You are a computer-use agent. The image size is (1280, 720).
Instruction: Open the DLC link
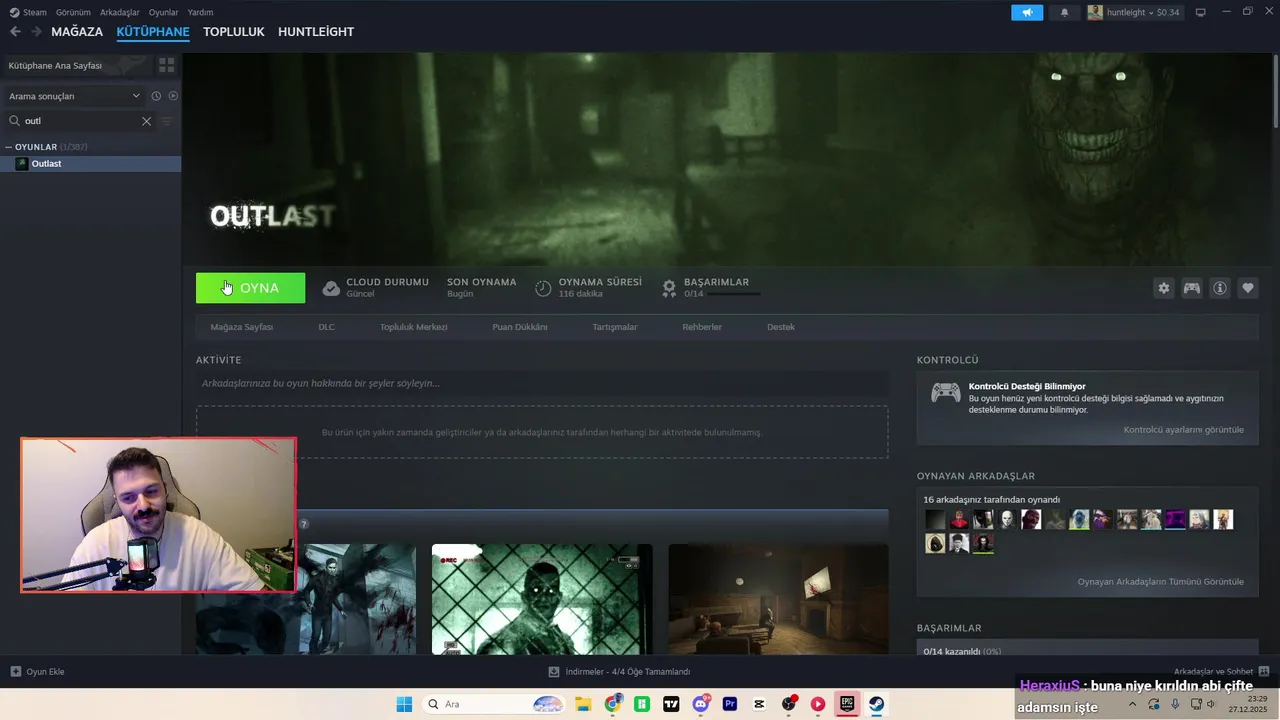(x=327, y=327)
